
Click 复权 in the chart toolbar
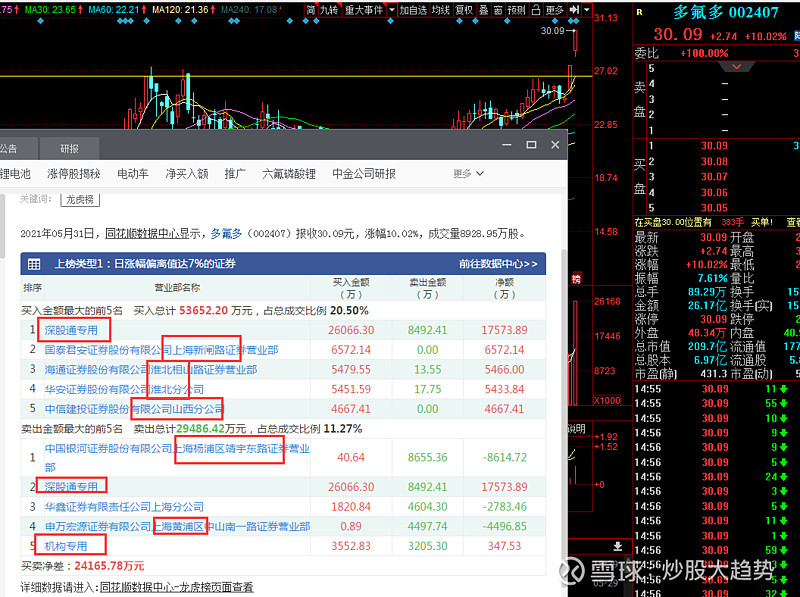pyautogui.click(x=464, y=10)
